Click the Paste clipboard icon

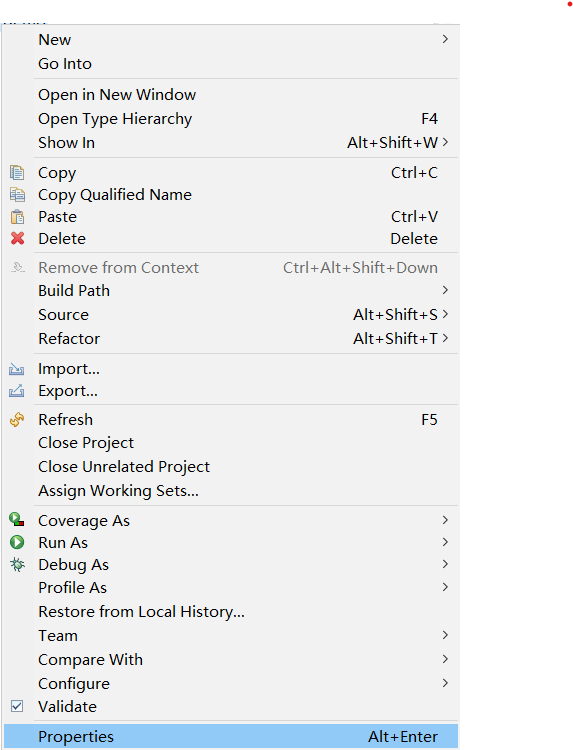tap(17, 217)
